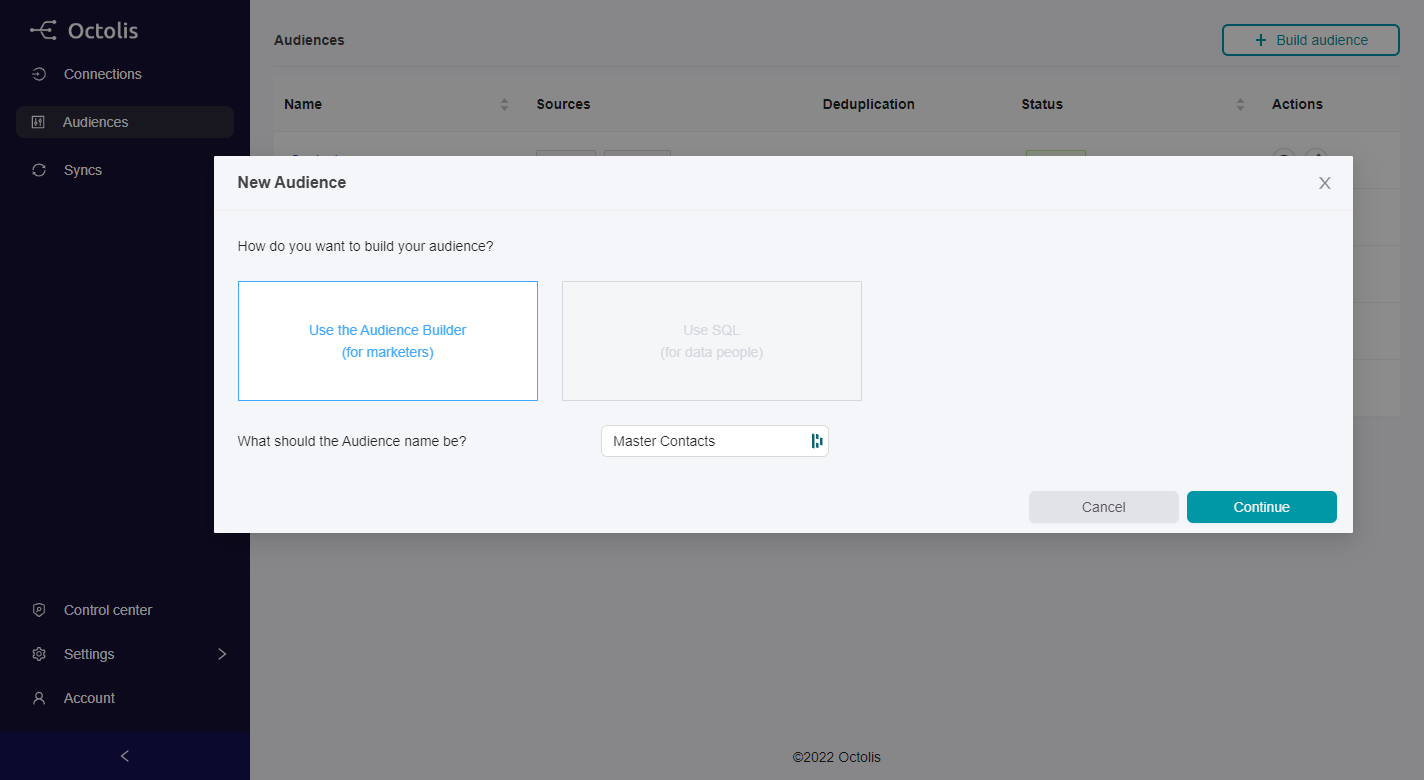Click the icon inside the name field

point(817,441)
